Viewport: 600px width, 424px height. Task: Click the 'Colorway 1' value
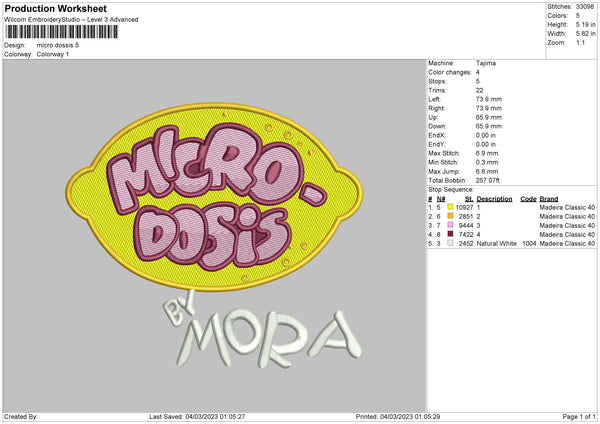coord(53,54)
